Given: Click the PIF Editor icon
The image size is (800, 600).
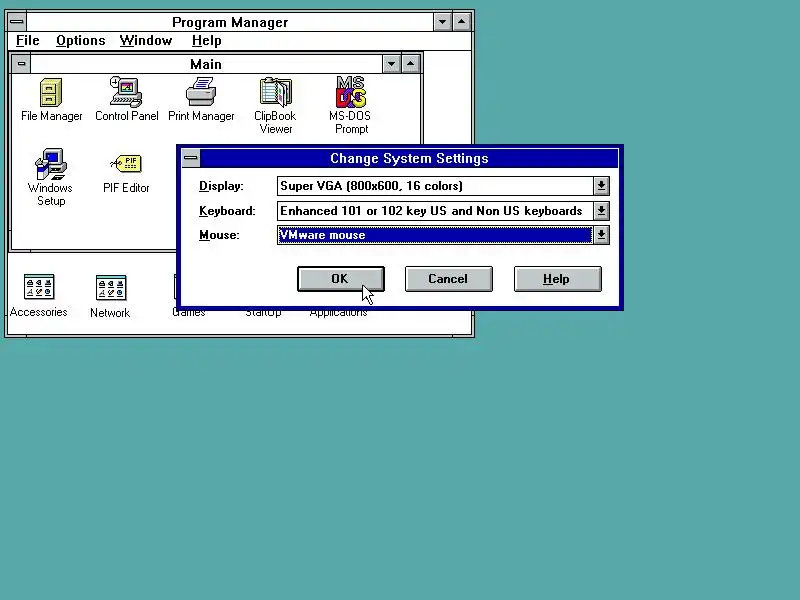Looking at the screenshot, I should click(126, 164).
